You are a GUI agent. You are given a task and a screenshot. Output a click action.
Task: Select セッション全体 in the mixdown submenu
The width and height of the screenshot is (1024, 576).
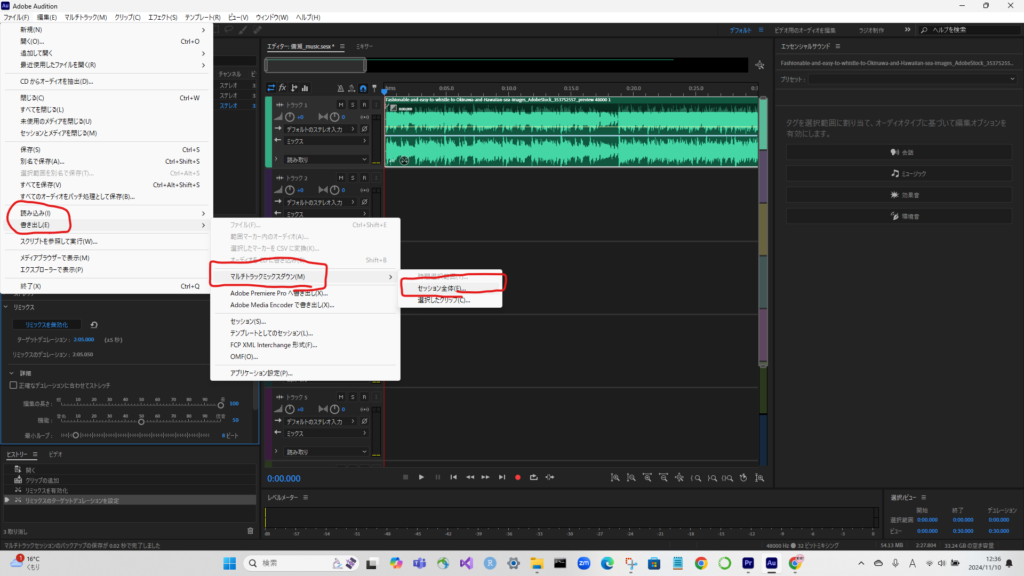(441, 288)
